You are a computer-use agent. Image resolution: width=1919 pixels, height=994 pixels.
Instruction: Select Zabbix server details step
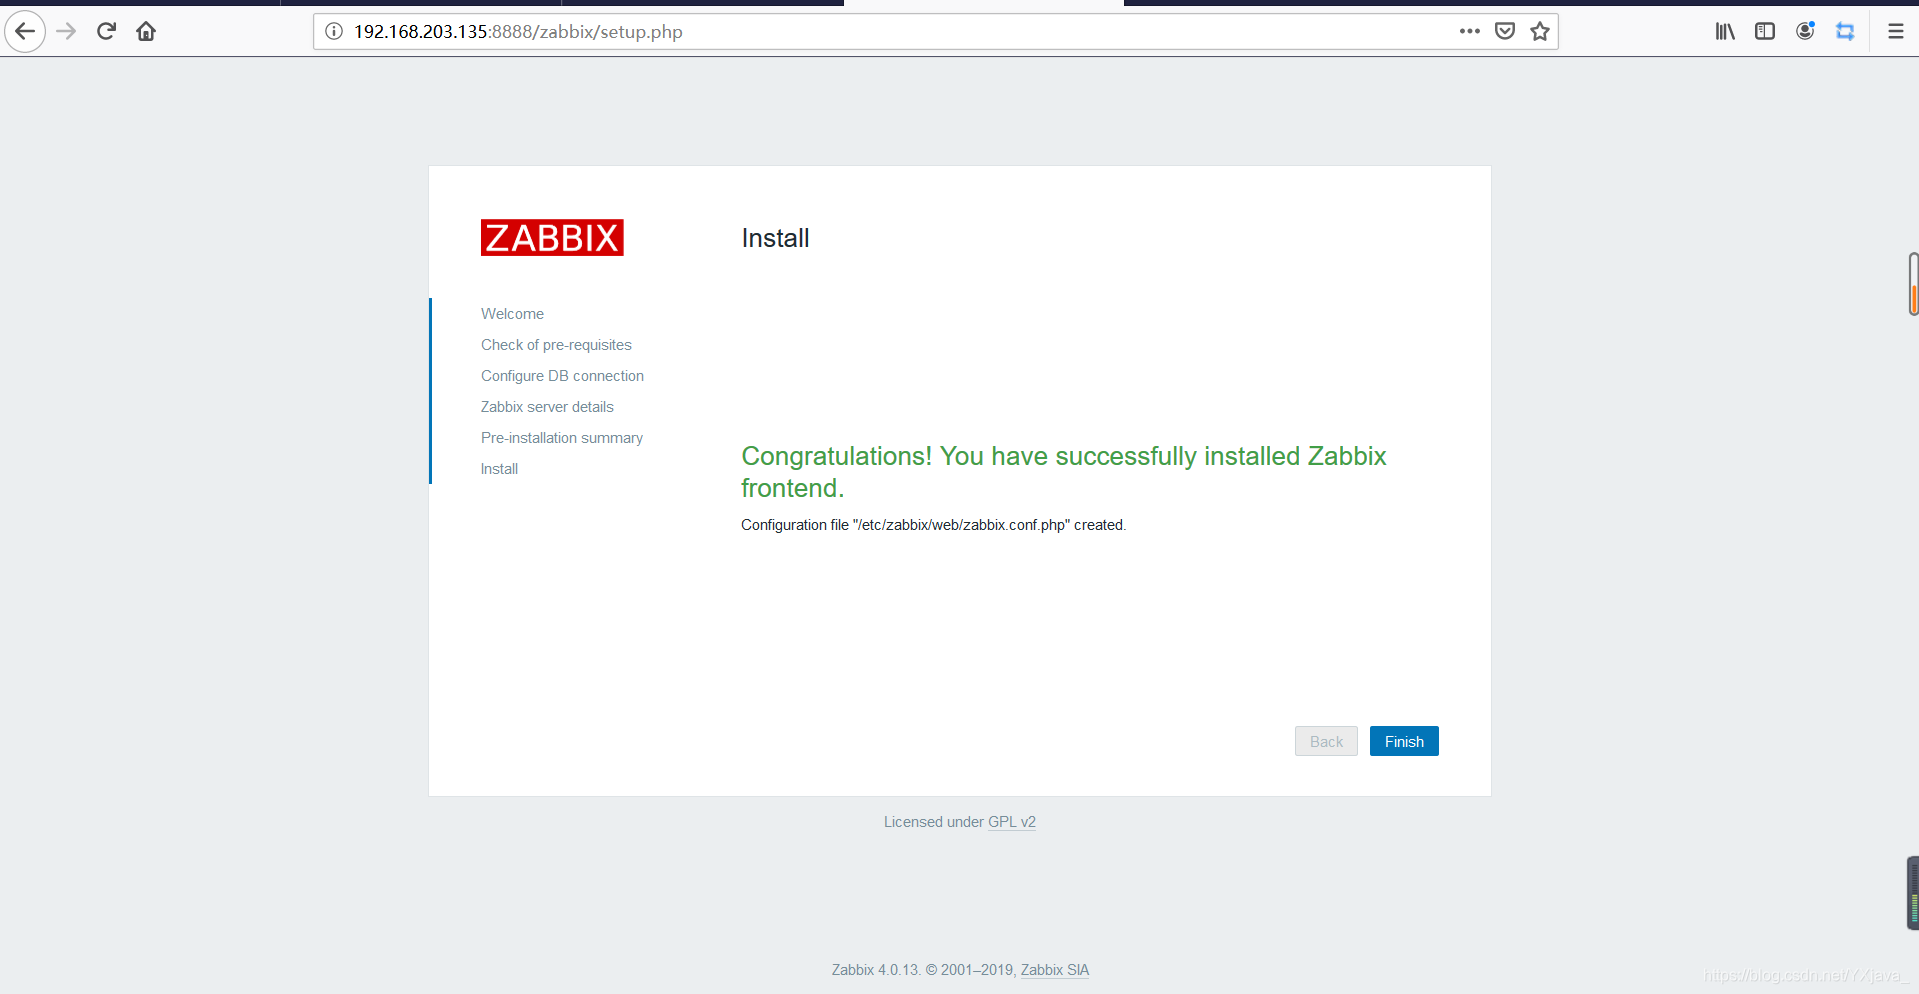[x=547, y=407]
